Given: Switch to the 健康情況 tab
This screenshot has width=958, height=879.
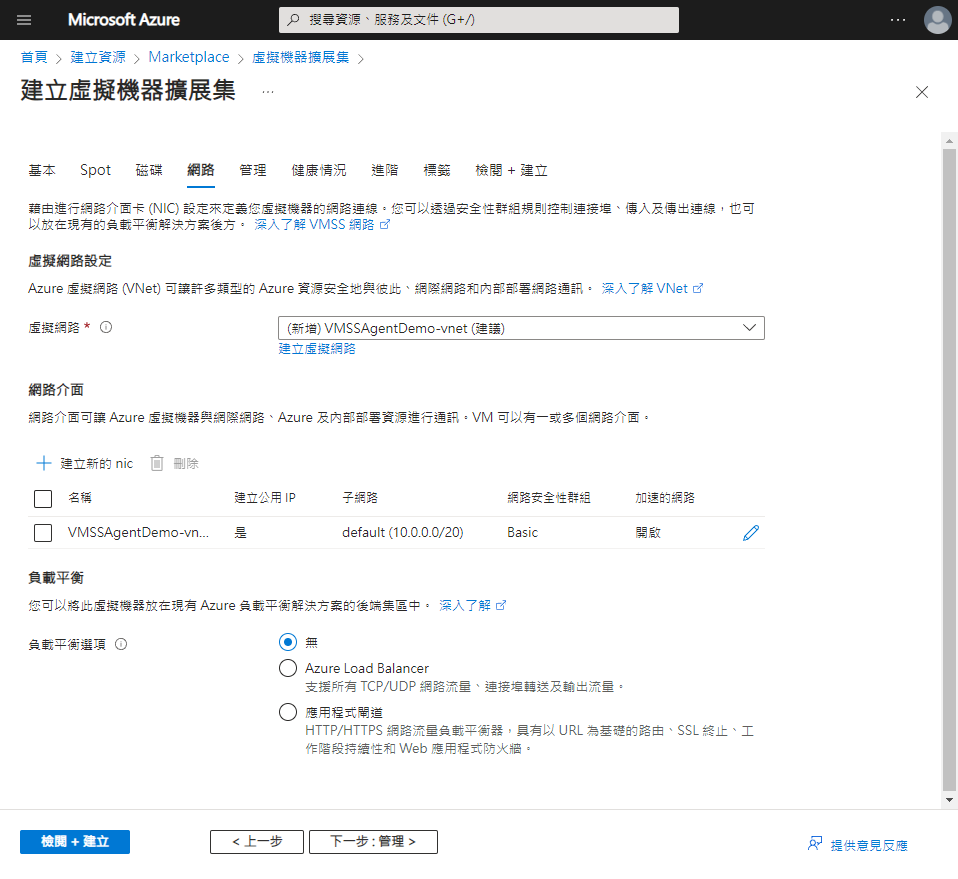Looking at the screenshot, I should click(319, 170).
